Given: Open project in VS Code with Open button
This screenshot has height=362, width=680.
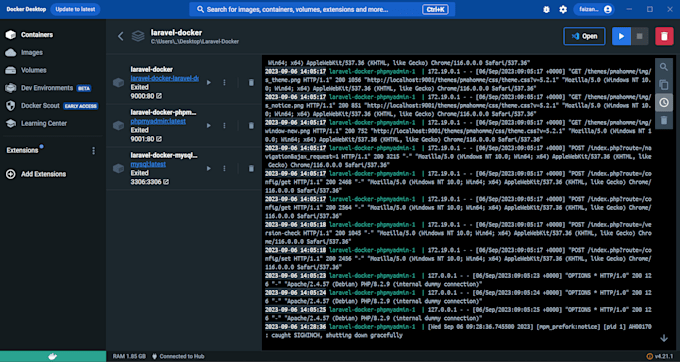Looking at the screenshot, I should coord(584,36).
